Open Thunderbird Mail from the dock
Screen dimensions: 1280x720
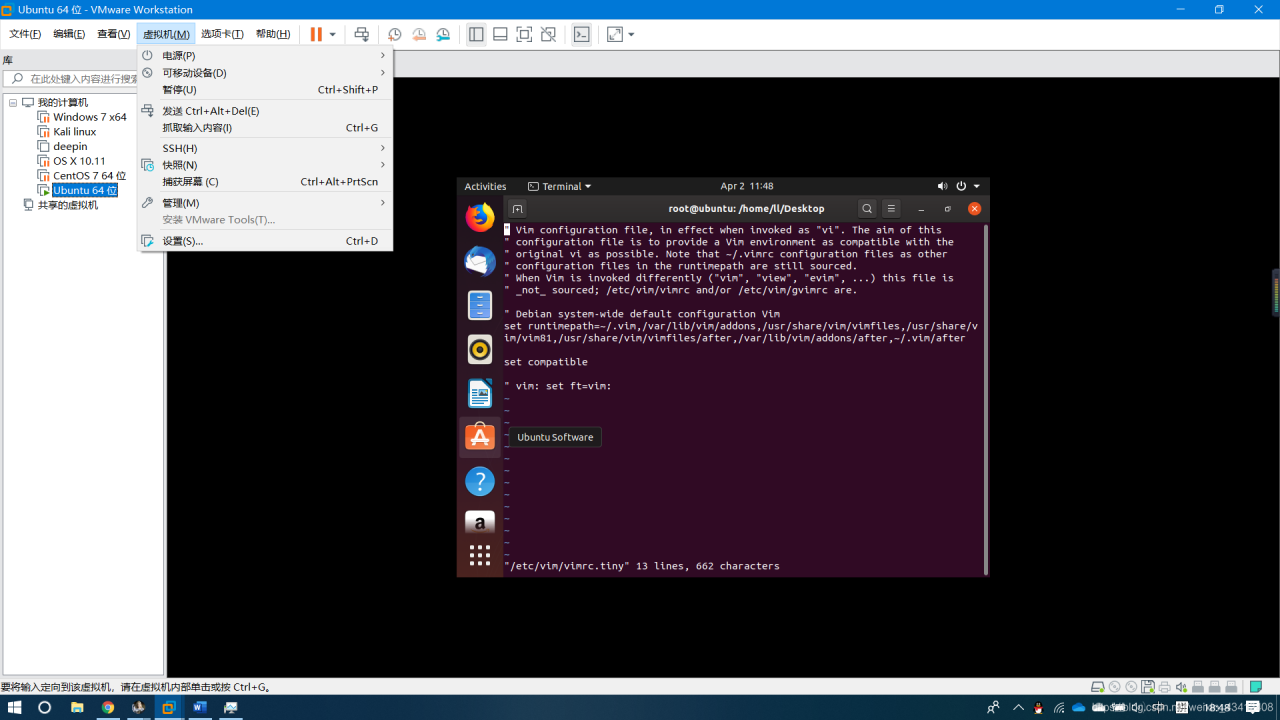pyautogui.click(x=480, y=261)
